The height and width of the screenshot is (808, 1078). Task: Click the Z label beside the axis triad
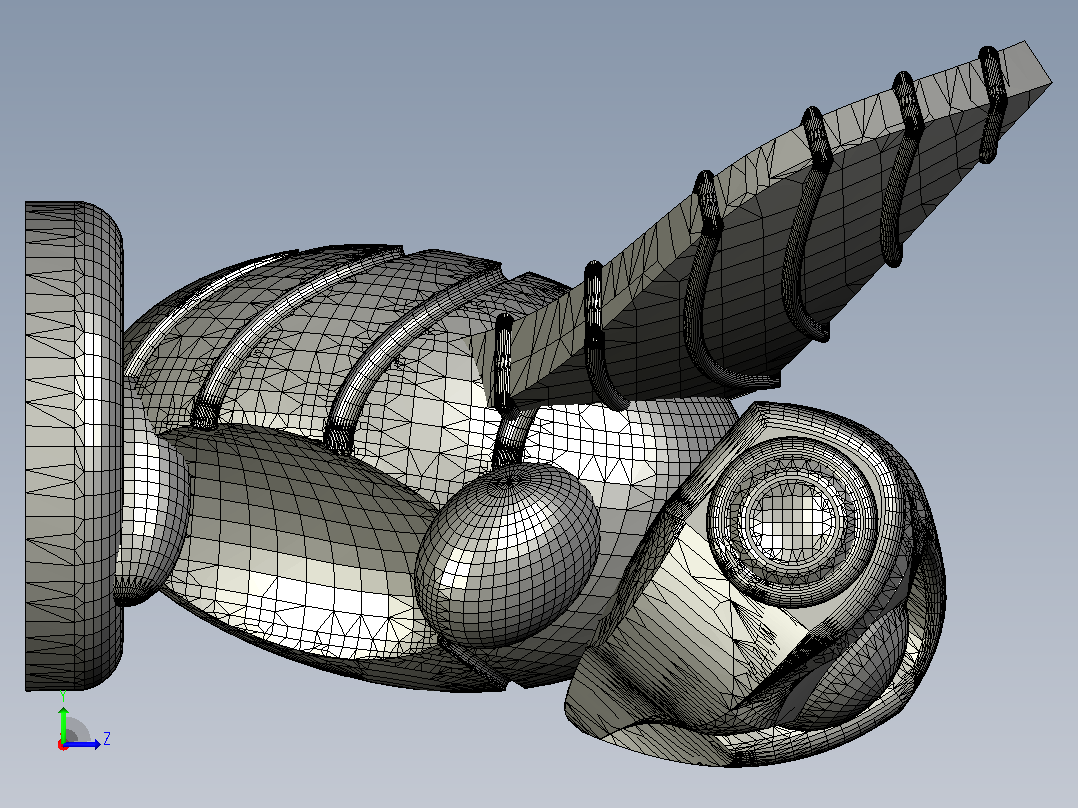(107, 739)
